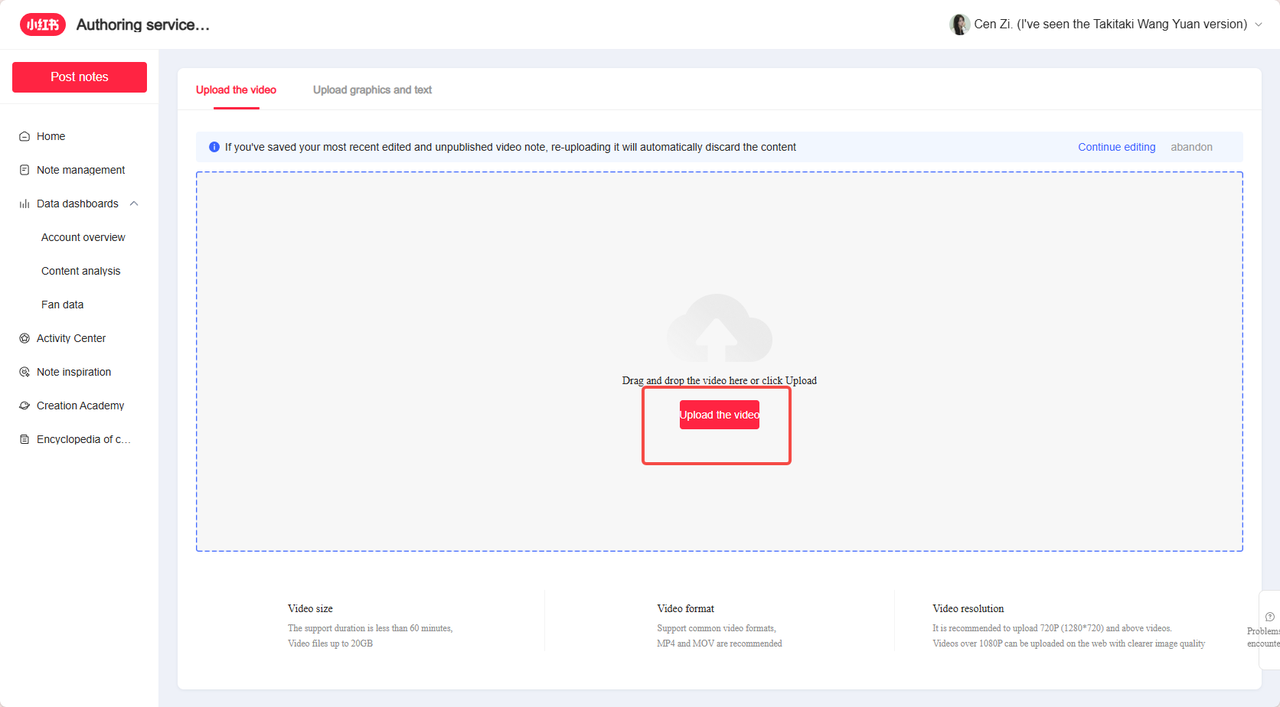Click the Activity Center icon

point(24,338)
